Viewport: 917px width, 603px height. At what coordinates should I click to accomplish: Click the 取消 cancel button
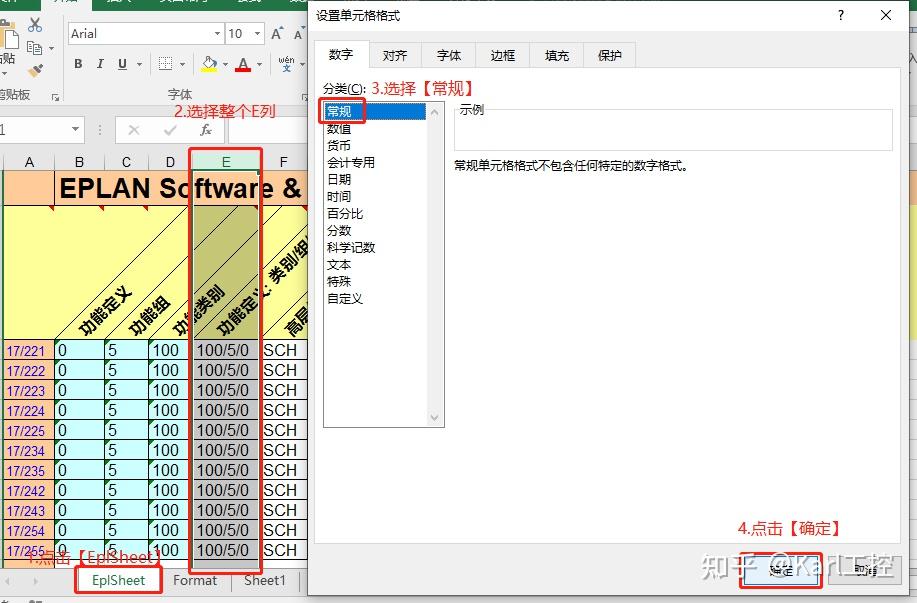(x=864, y=570)
